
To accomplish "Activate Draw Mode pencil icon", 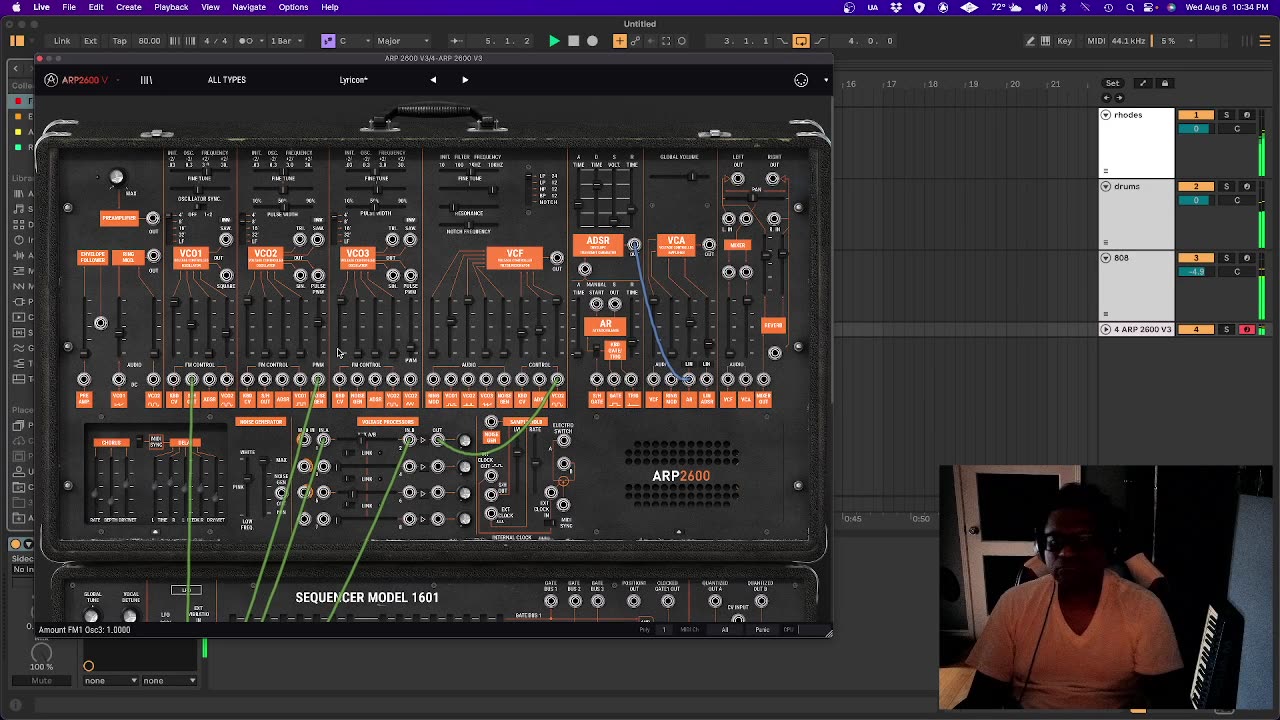I will 1030,41.
